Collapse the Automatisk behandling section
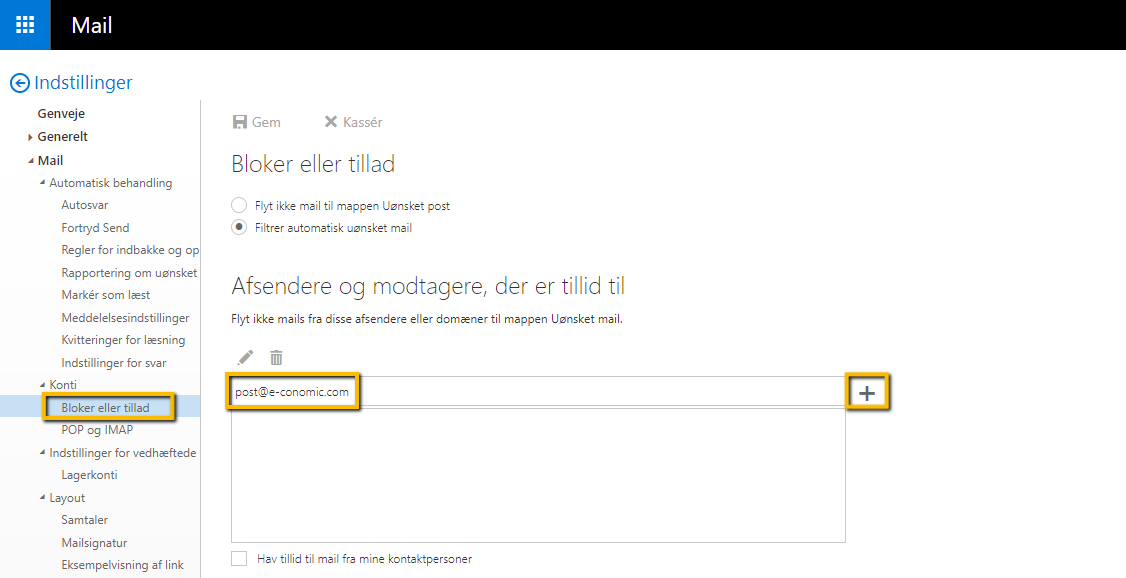 click(42, 182)
